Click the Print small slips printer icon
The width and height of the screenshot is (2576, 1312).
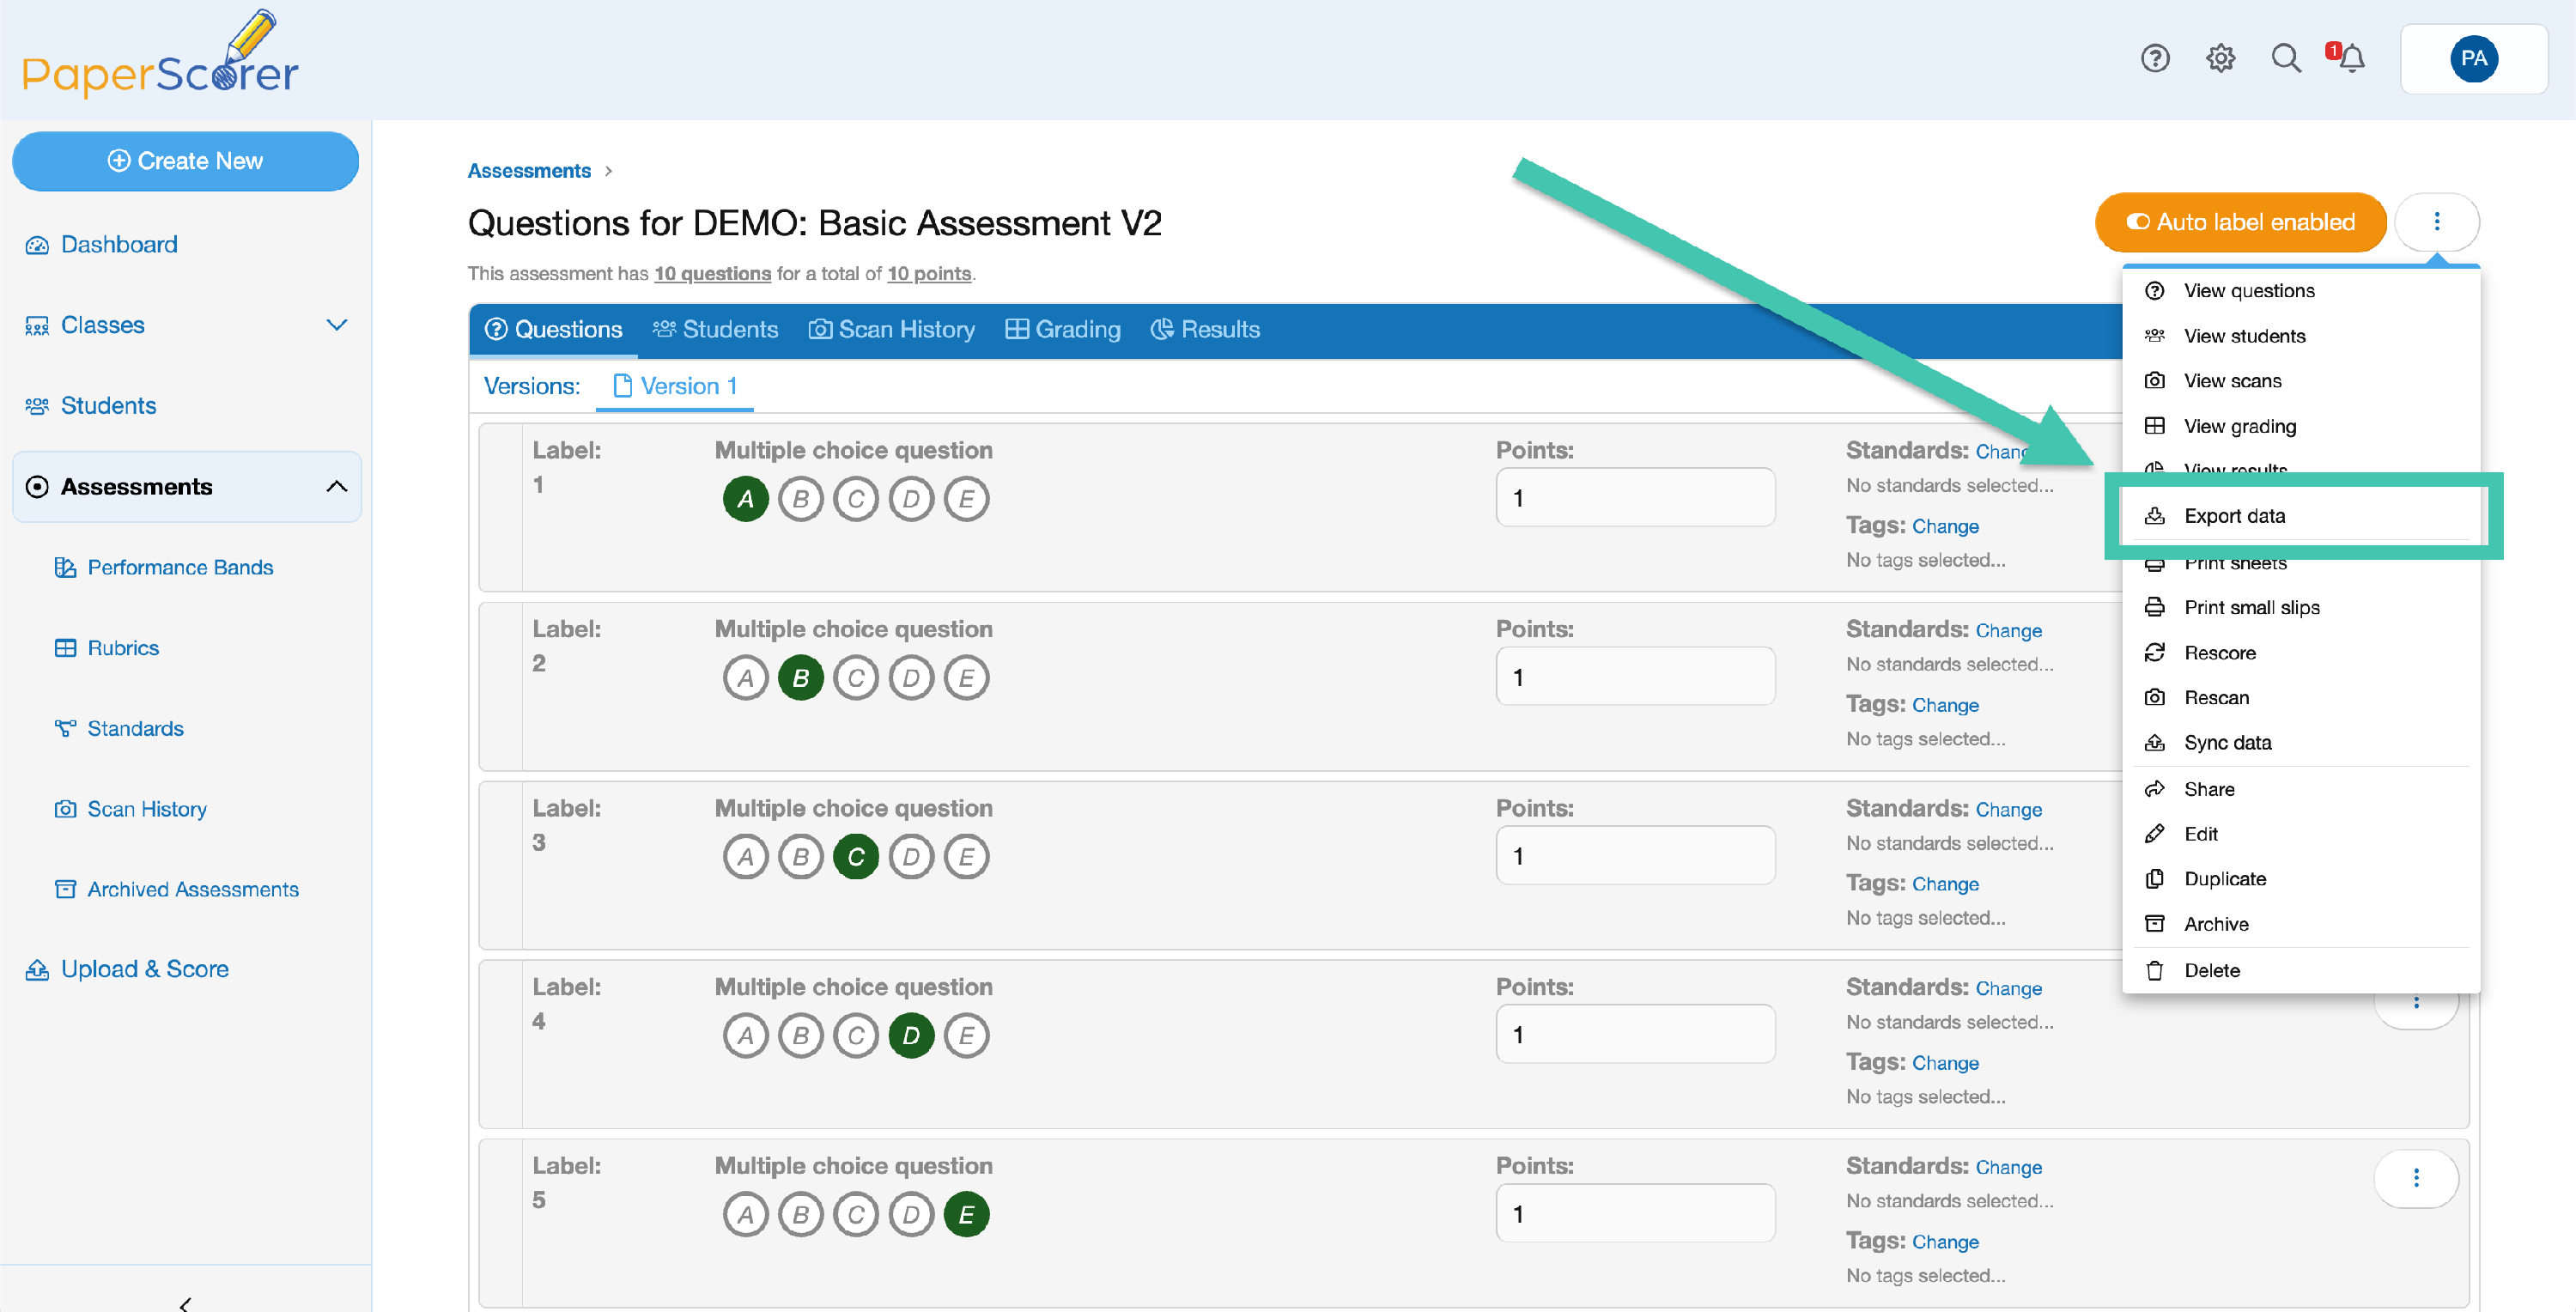(2155, 607)
